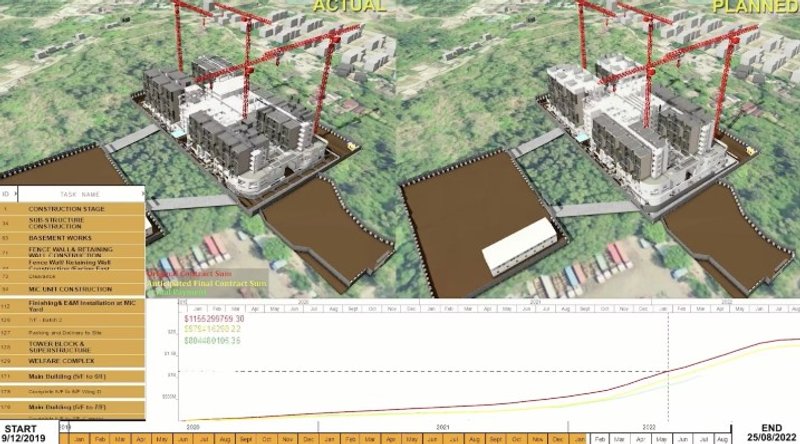Select the BASEMENT WORKS task row
800x444 pixels.
(72, 238)
